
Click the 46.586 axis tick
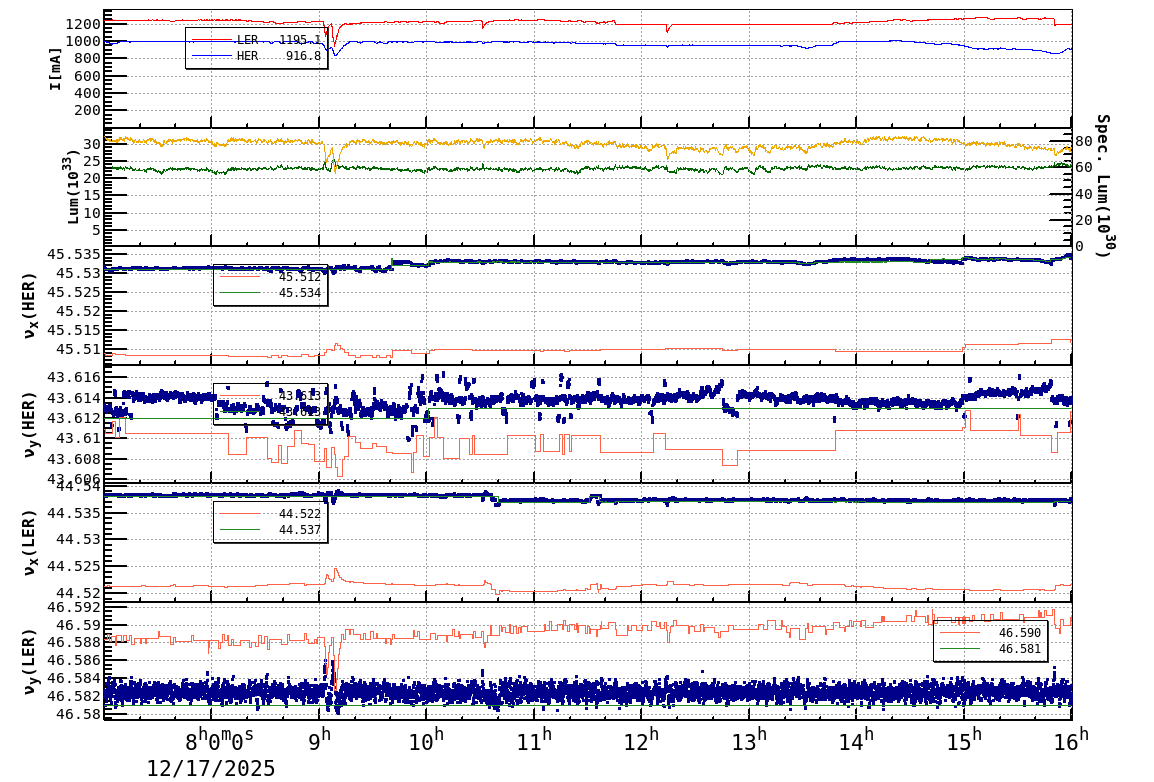tap(74, 661)
